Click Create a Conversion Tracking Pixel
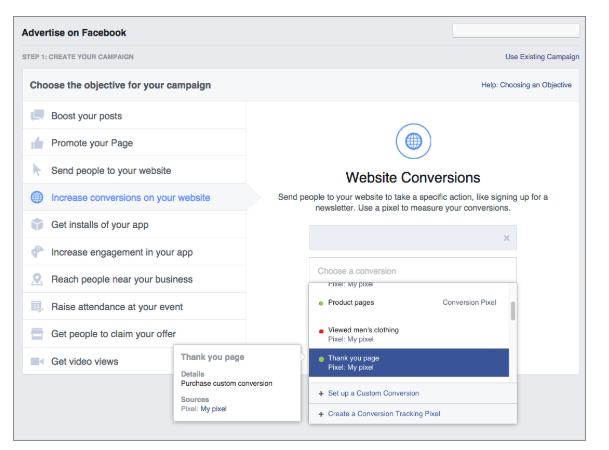Screen dimensions: 609x450 pos(384,414)
